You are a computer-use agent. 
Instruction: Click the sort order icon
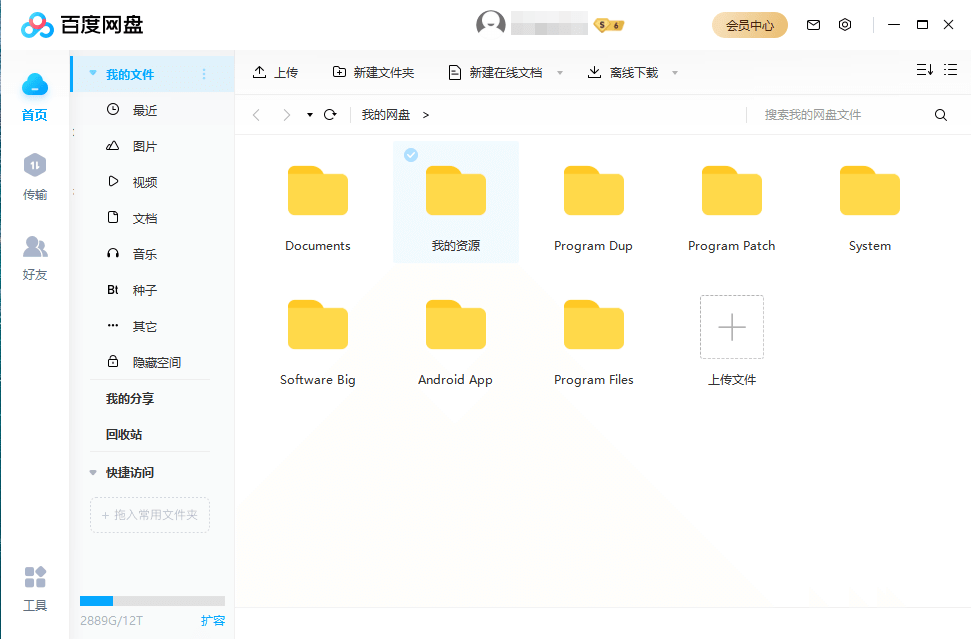click(x=925, y=70)
